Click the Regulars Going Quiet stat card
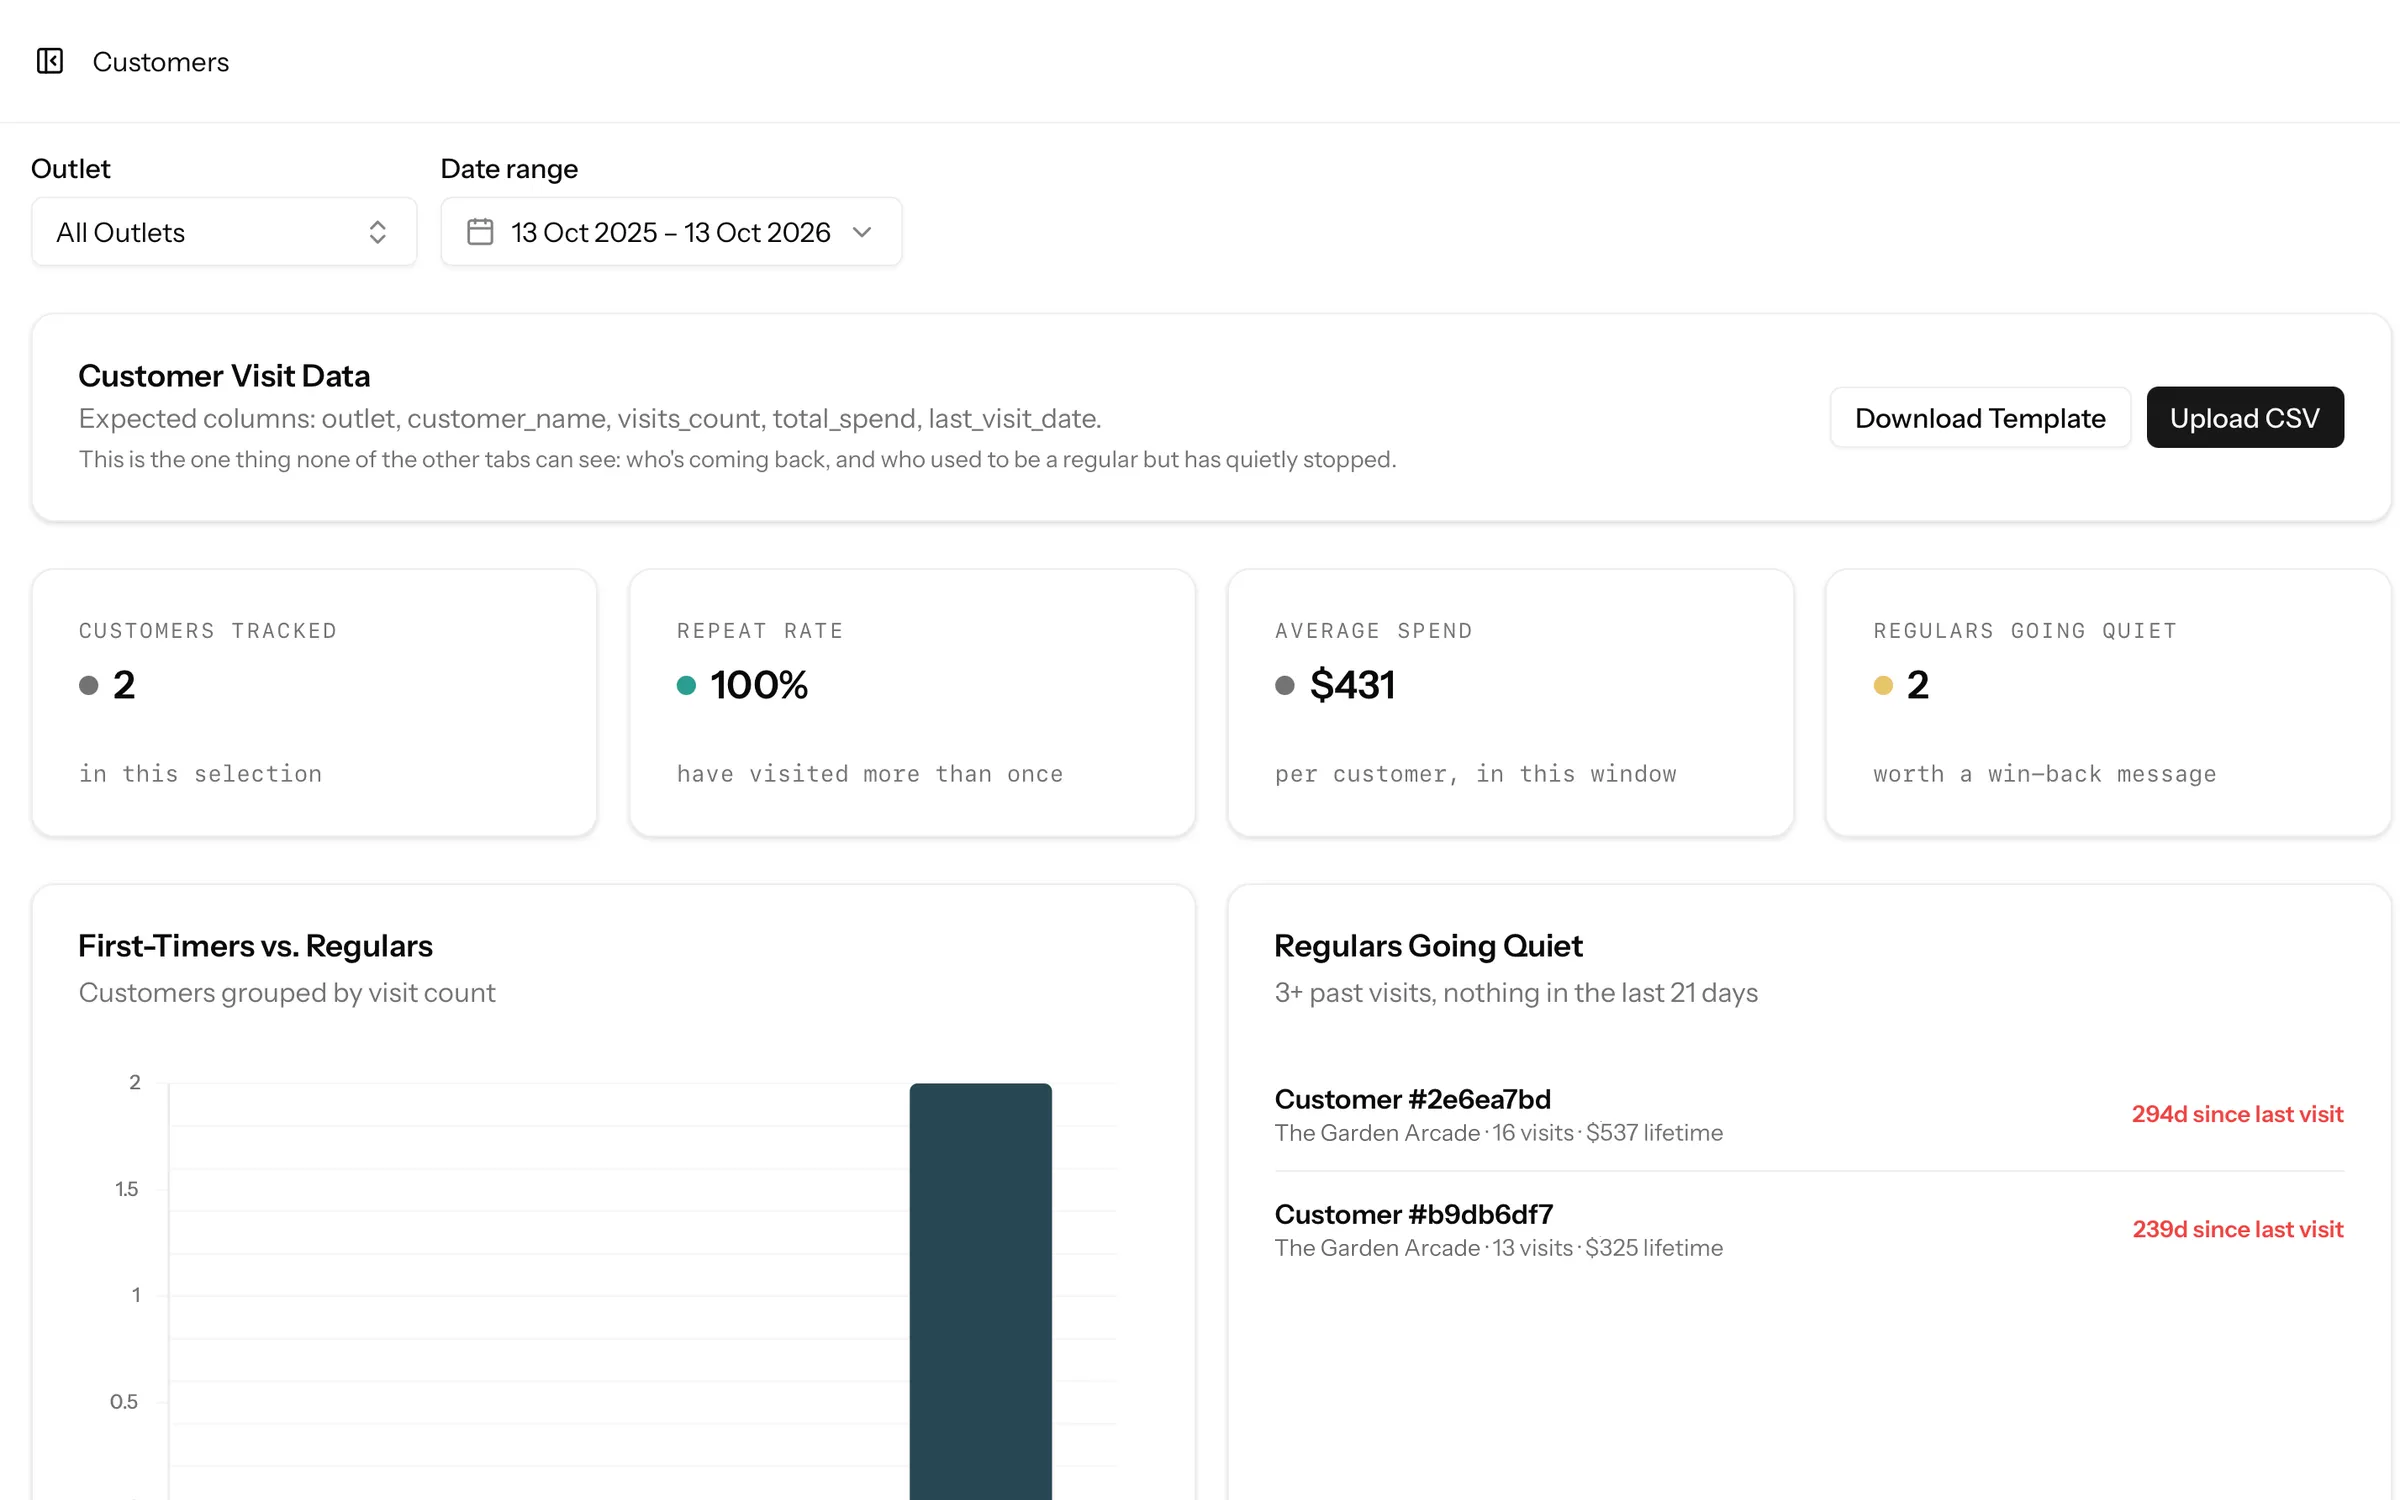 pyautogui.click(x=2108, y=703)
